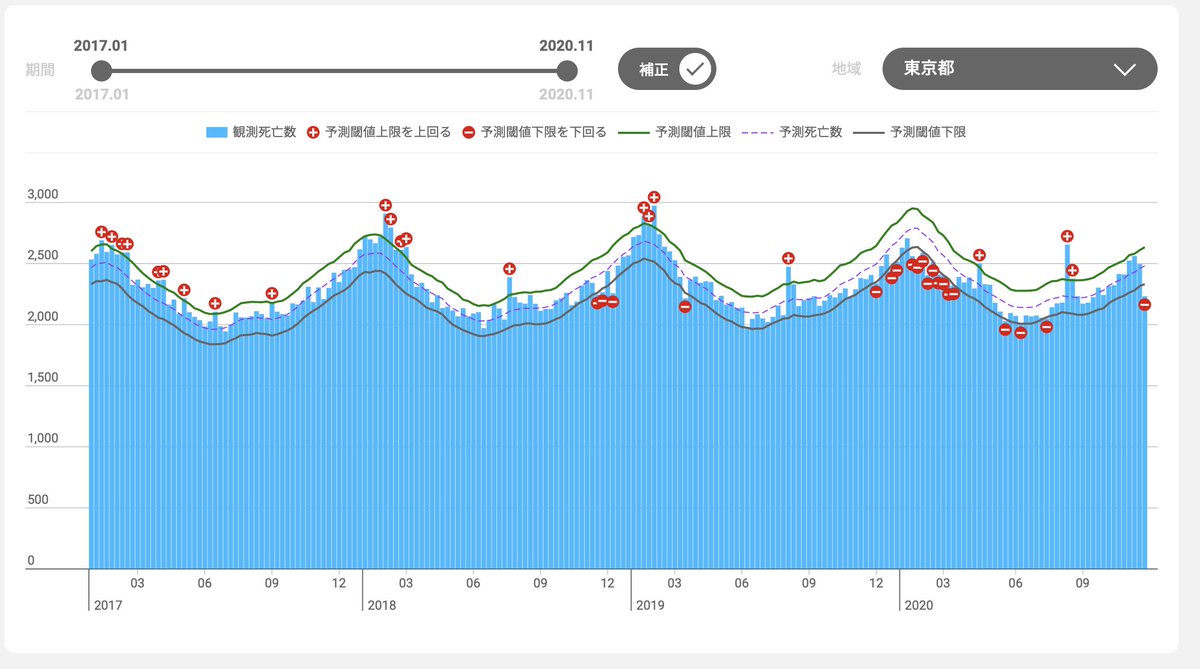Click the plus marker above the July 2018 bar

point(509,268)
